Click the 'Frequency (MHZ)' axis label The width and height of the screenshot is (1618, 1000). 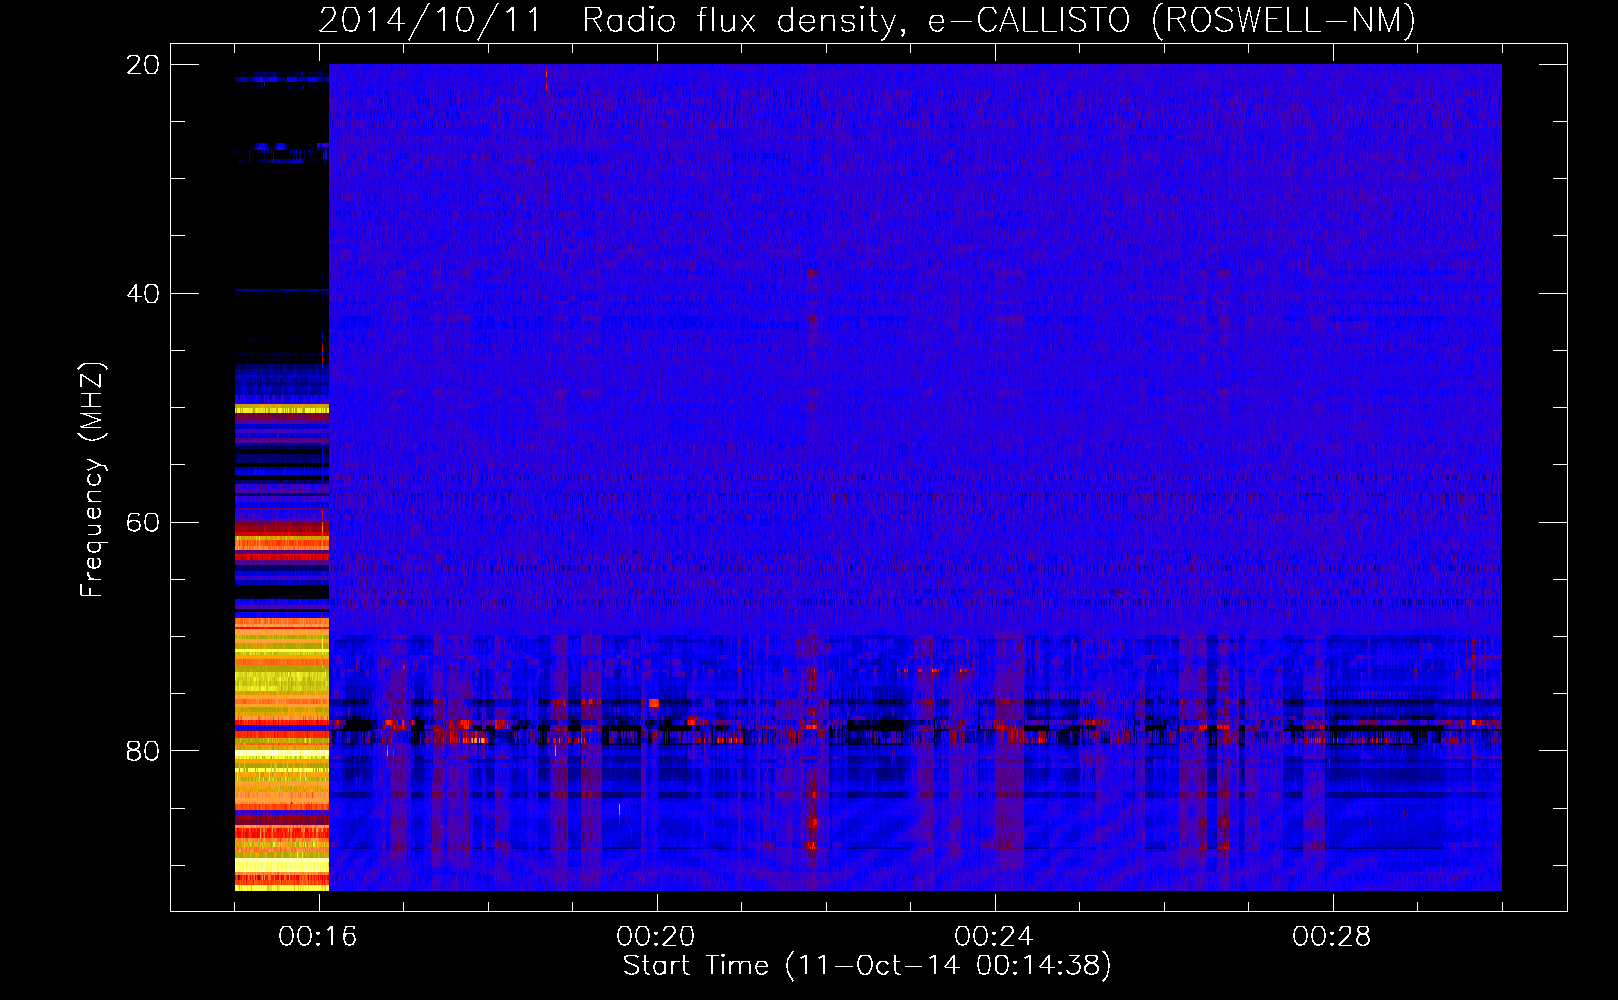92,480
